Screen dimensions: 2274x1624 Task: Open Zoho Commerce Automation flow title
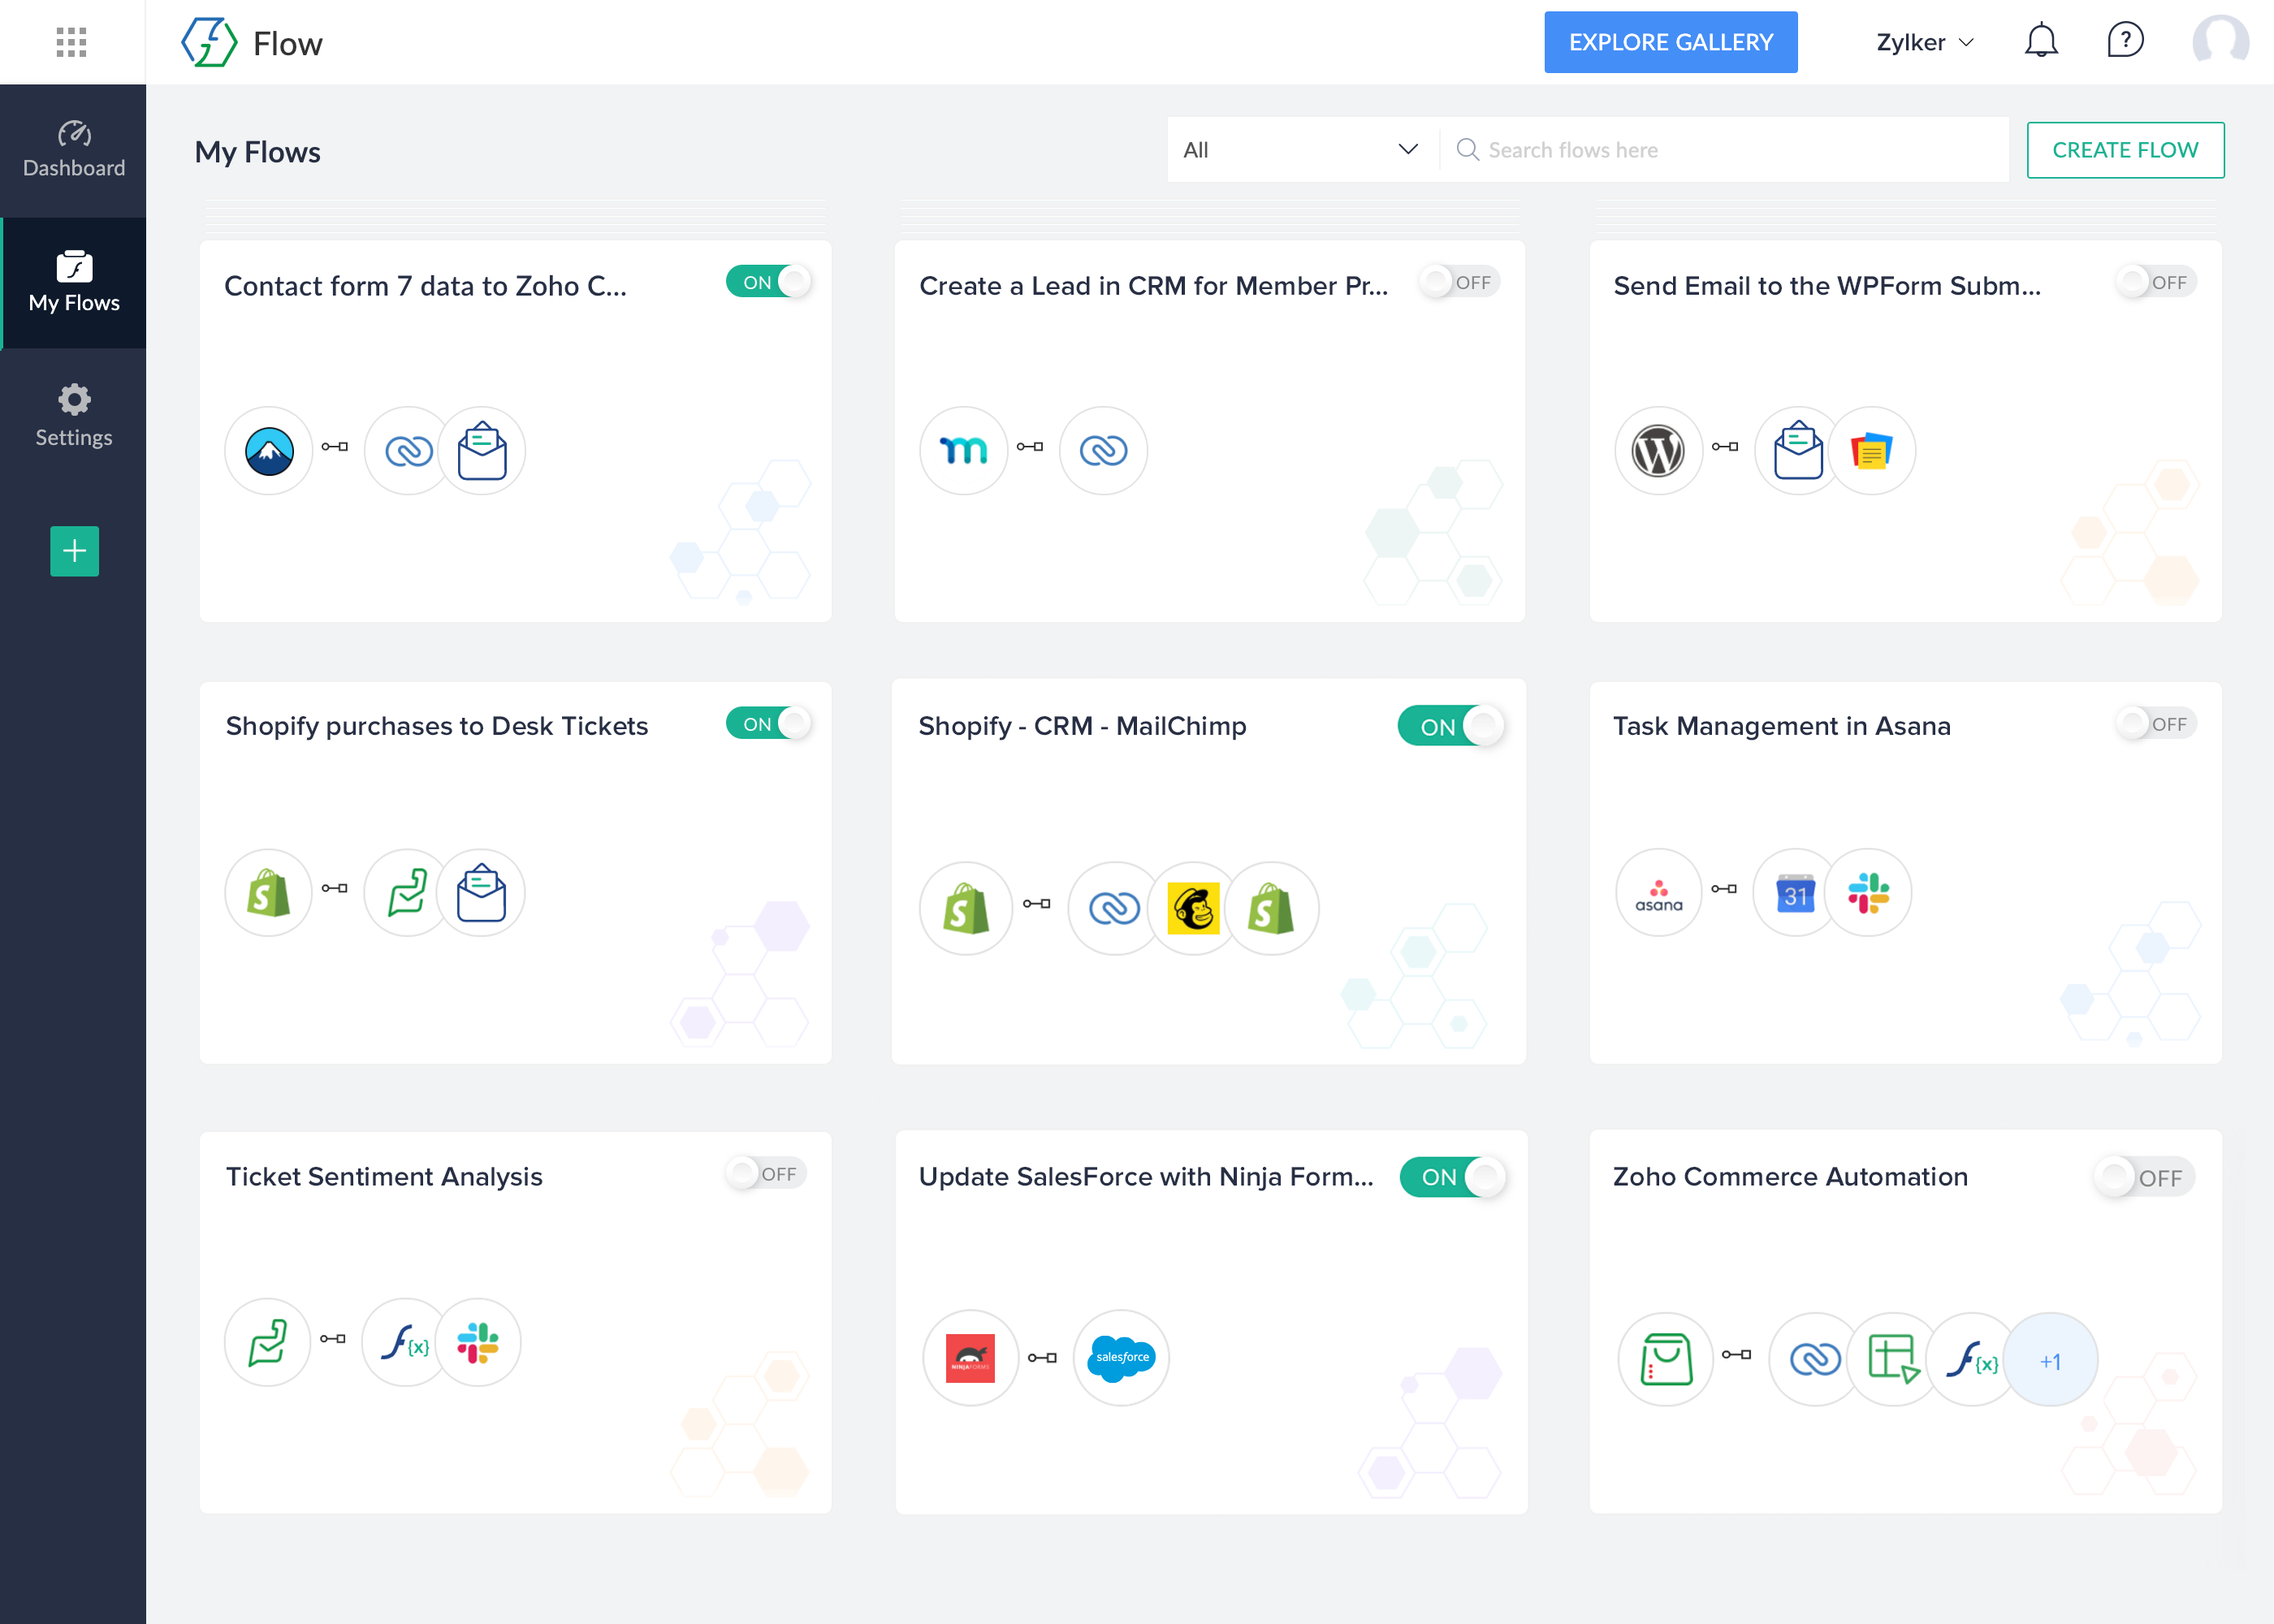point(1790,1177)
